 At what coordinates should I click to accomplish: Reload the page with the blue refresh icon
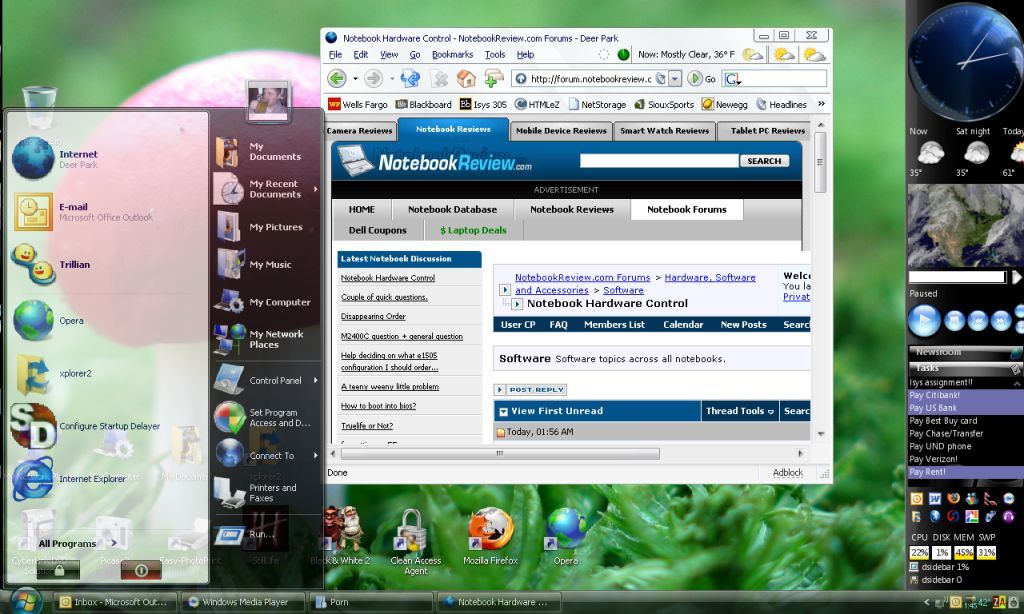tap(410, 79)
